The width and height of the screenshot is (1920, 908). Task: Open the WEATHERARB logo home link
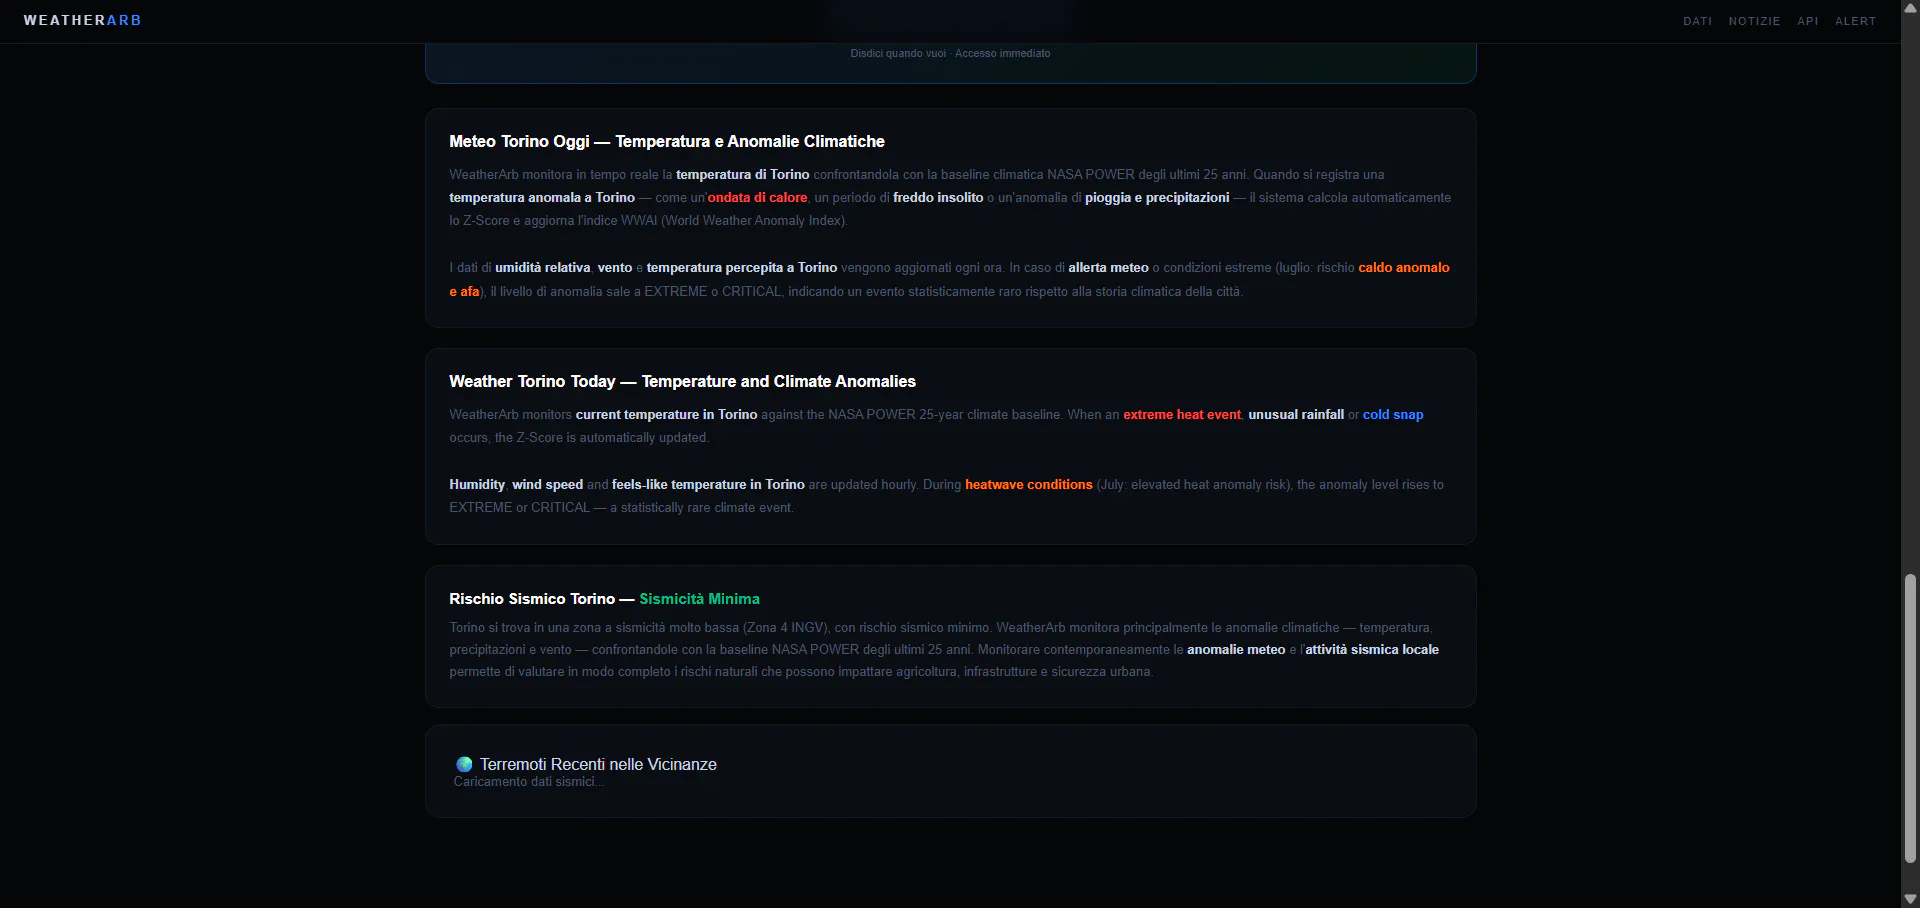(x=82, y=20)
